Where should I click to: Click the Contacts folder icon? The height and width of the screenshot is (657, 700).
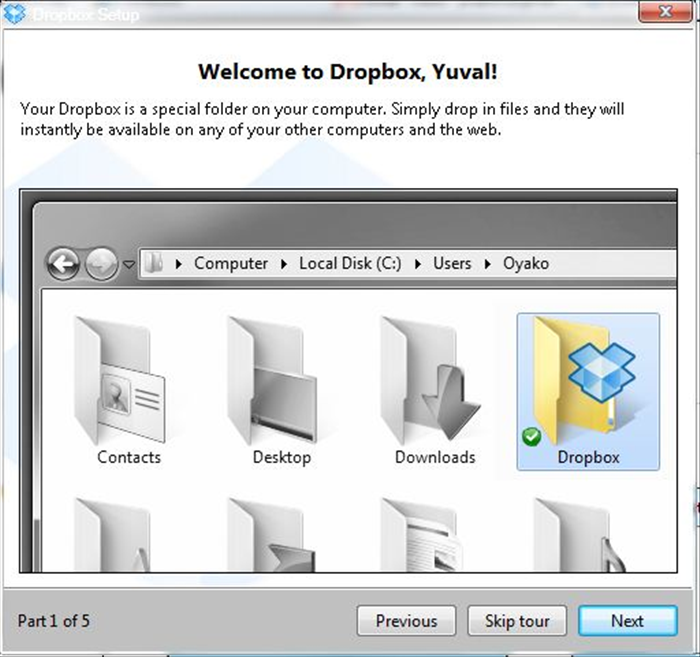click(120, 381)
